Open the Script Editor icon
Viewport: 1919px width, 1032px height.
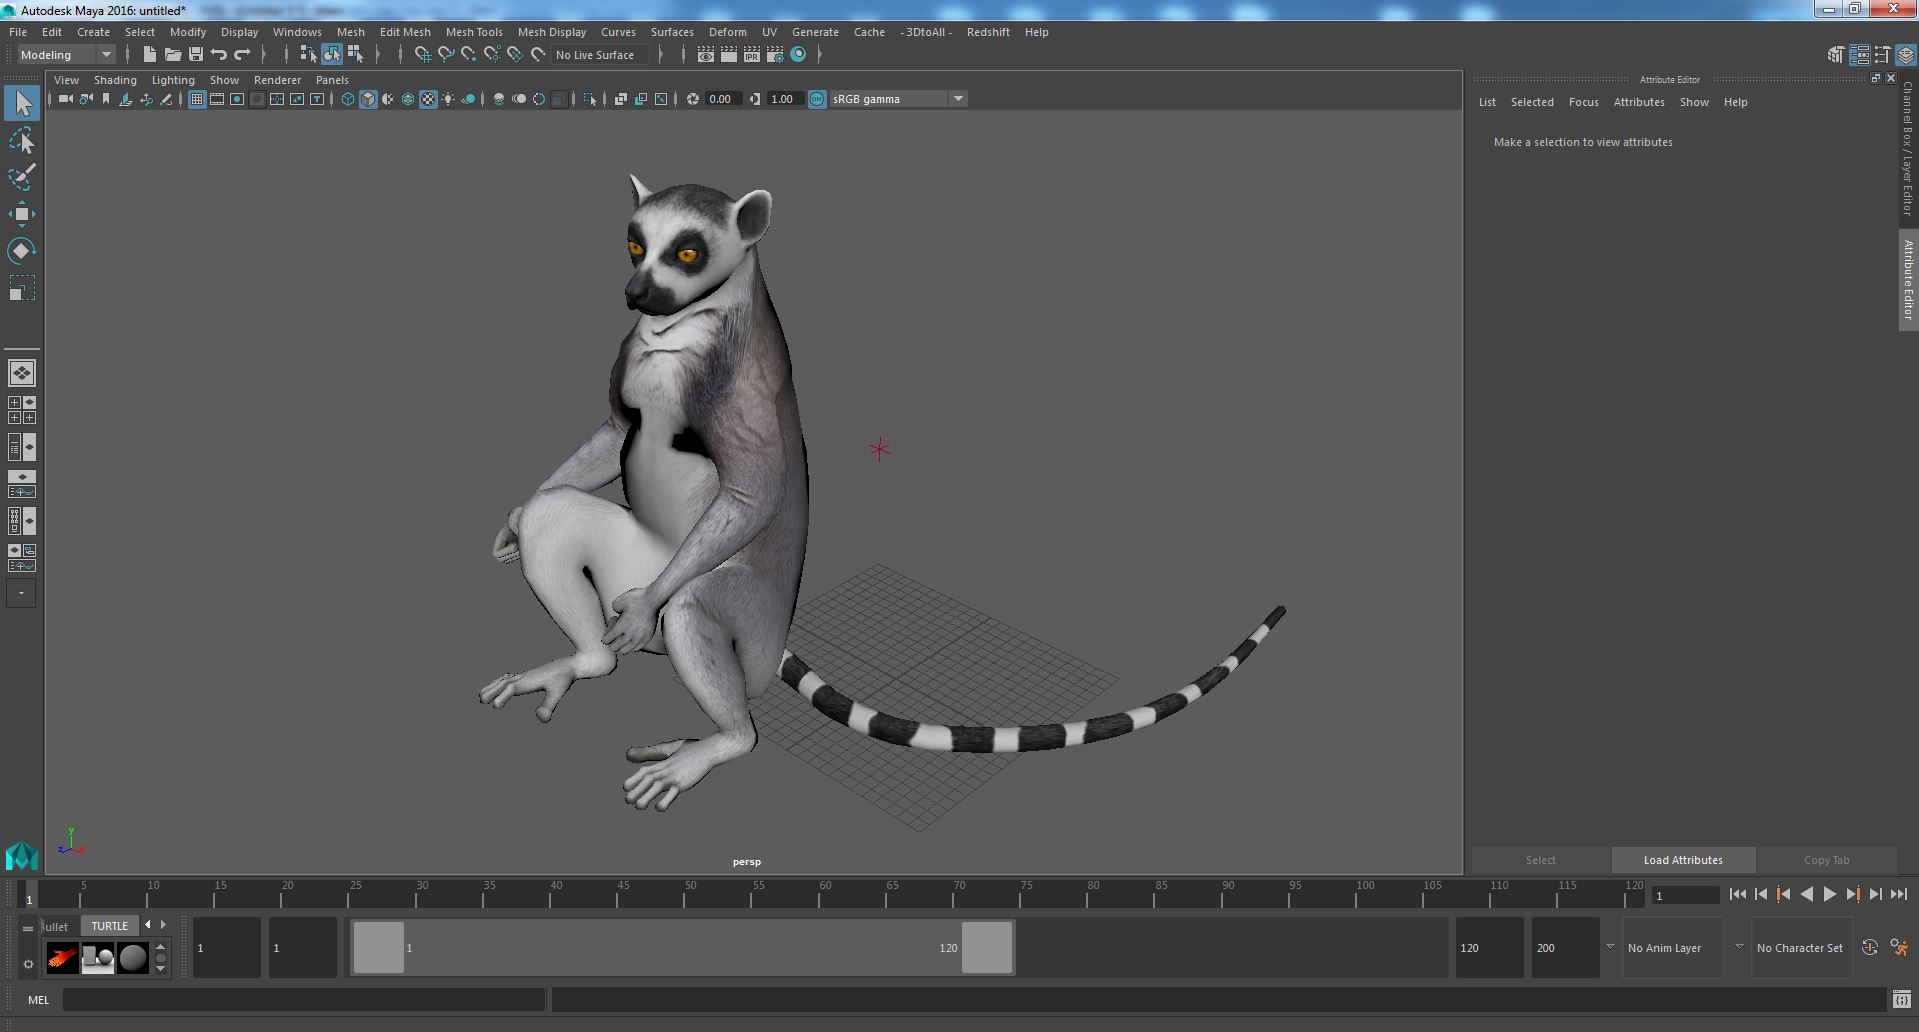[1901, 999]
